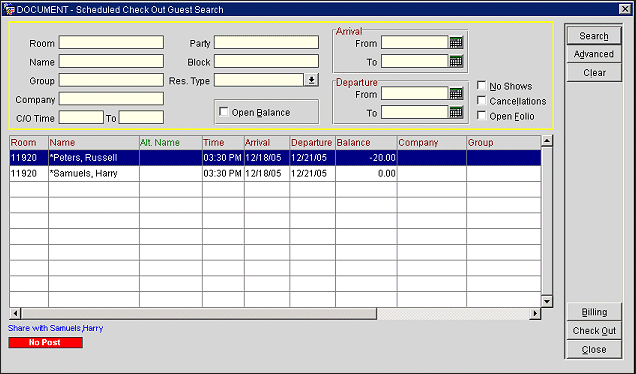Tick the Cancellations checkbox
The width and height of the screenshot is (636, 374).
point(481,101)
